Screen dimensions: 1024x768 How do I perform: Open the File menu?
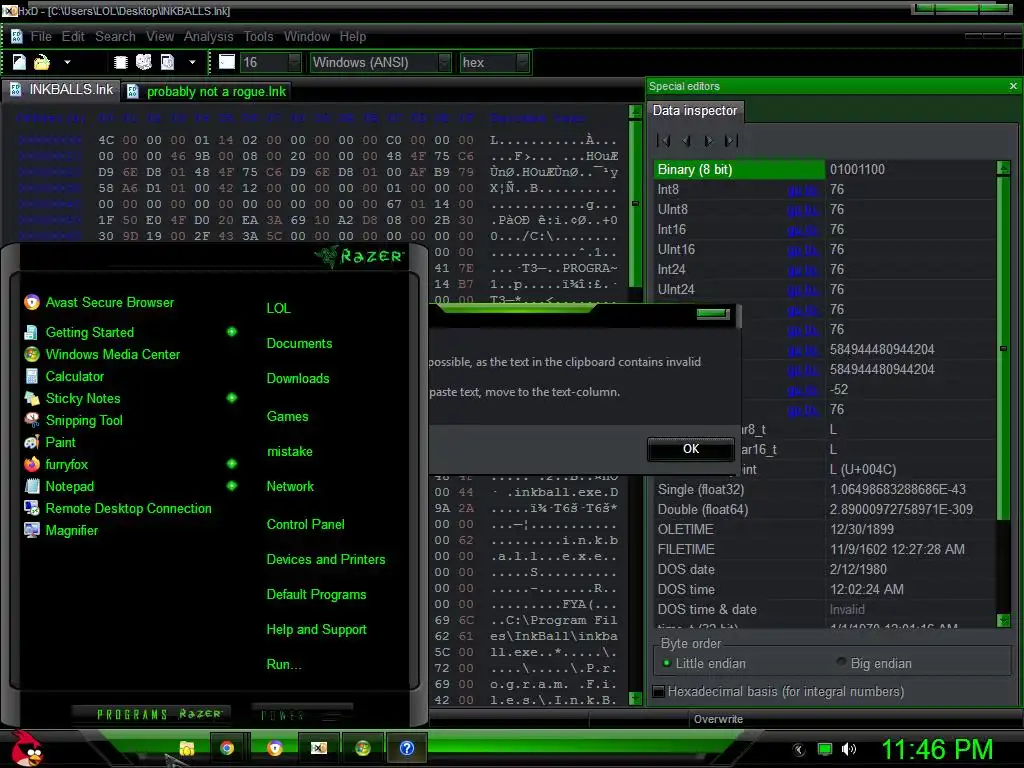41,37
